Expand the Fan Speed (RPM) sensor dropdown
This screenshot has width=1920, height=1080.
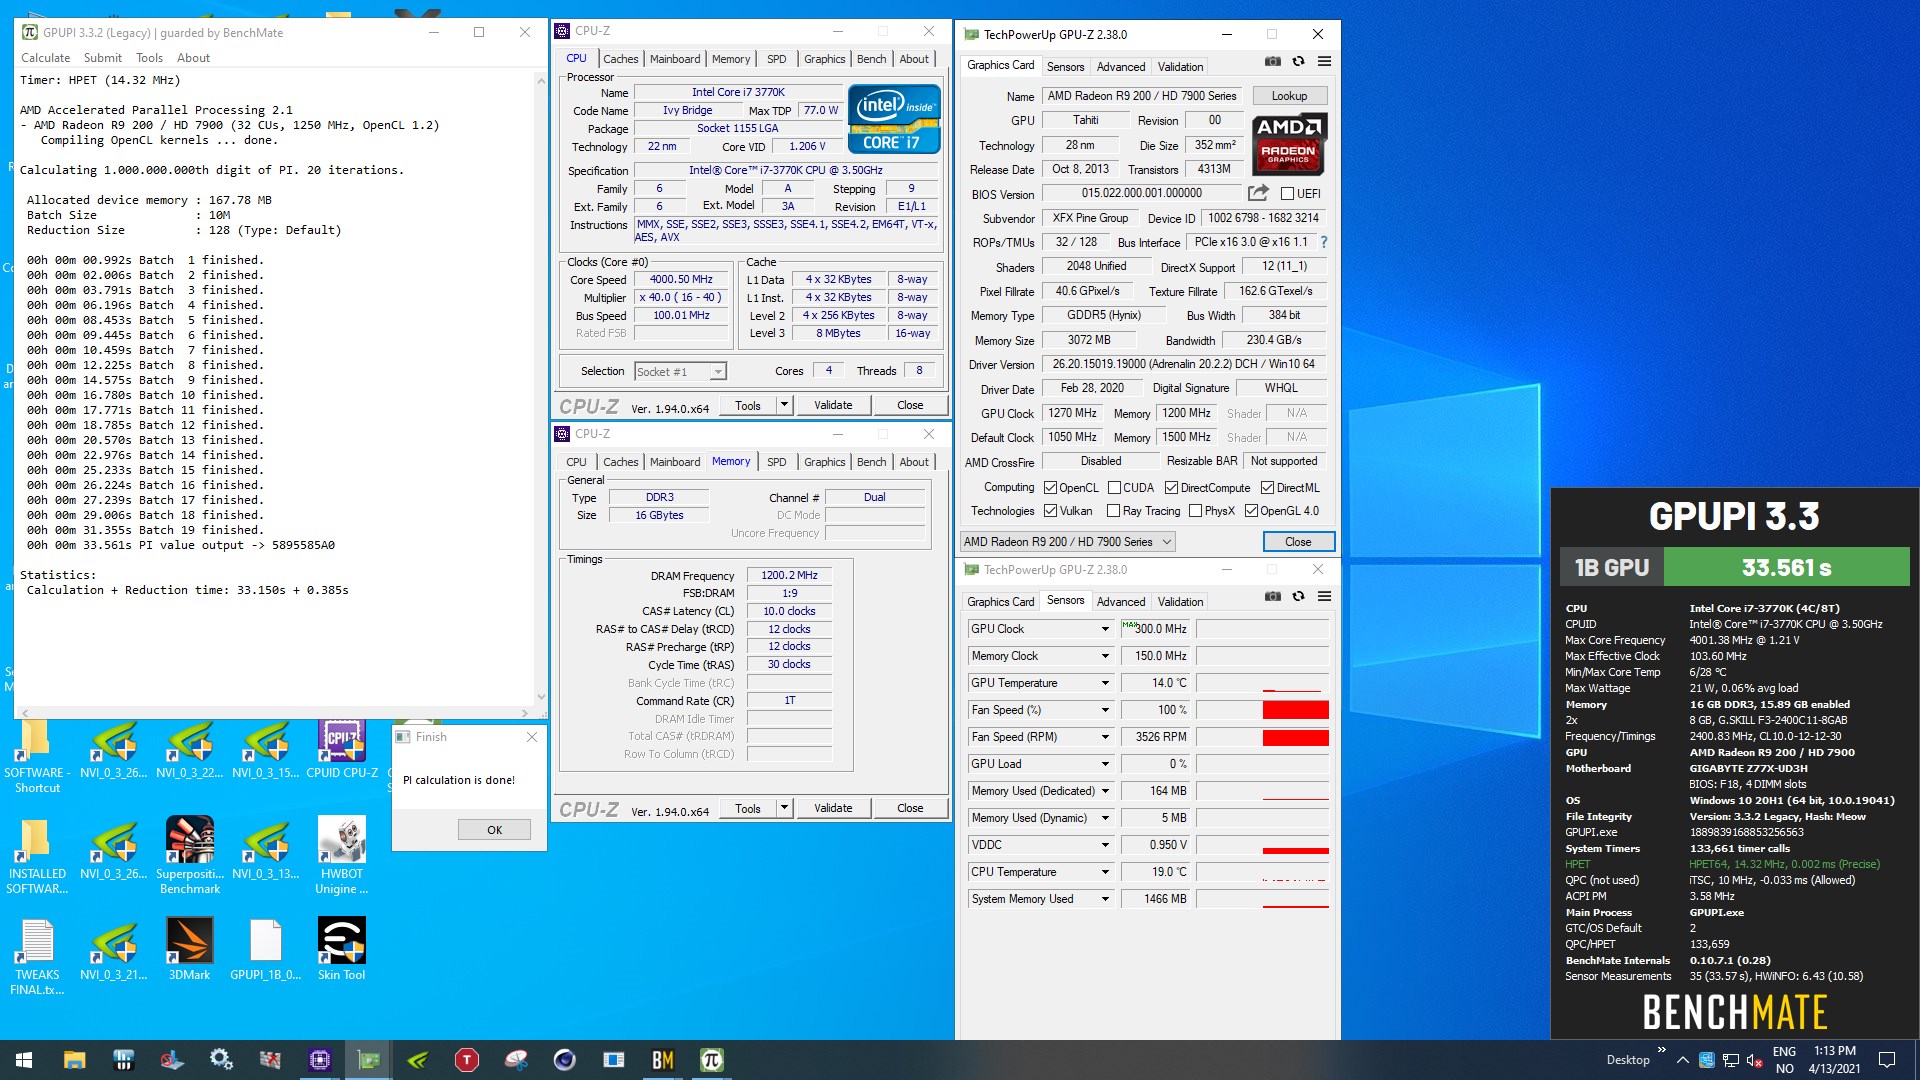pos(1105,737)
